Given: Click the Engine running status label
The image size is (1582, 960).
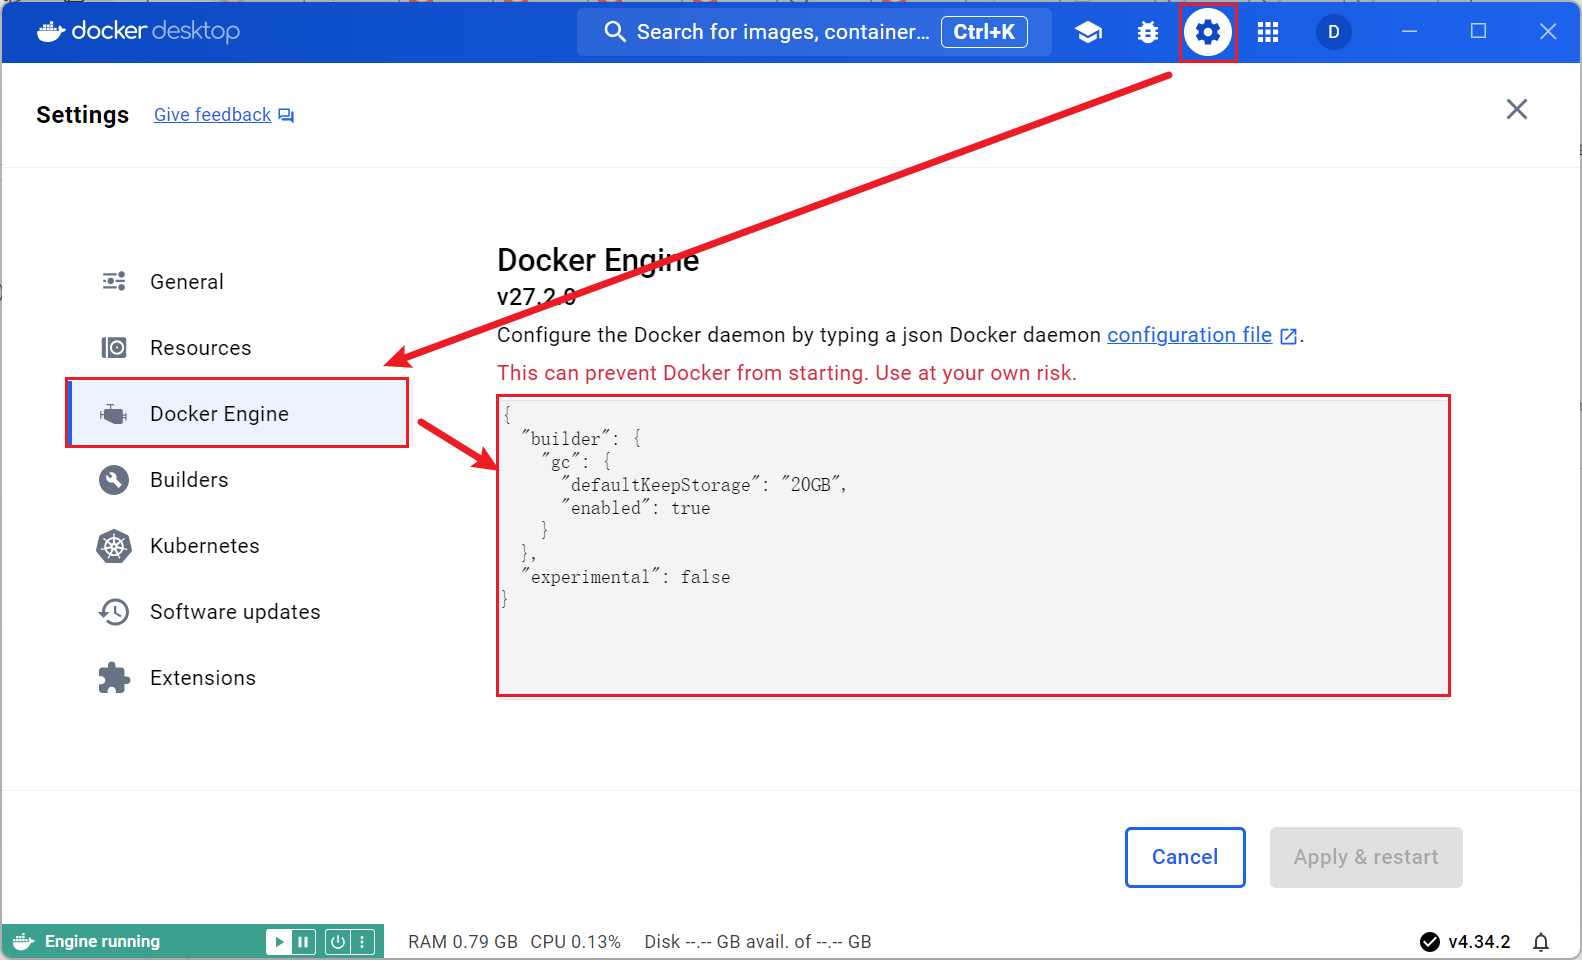Looking at the screenshot, I should (x=102, y=941).
